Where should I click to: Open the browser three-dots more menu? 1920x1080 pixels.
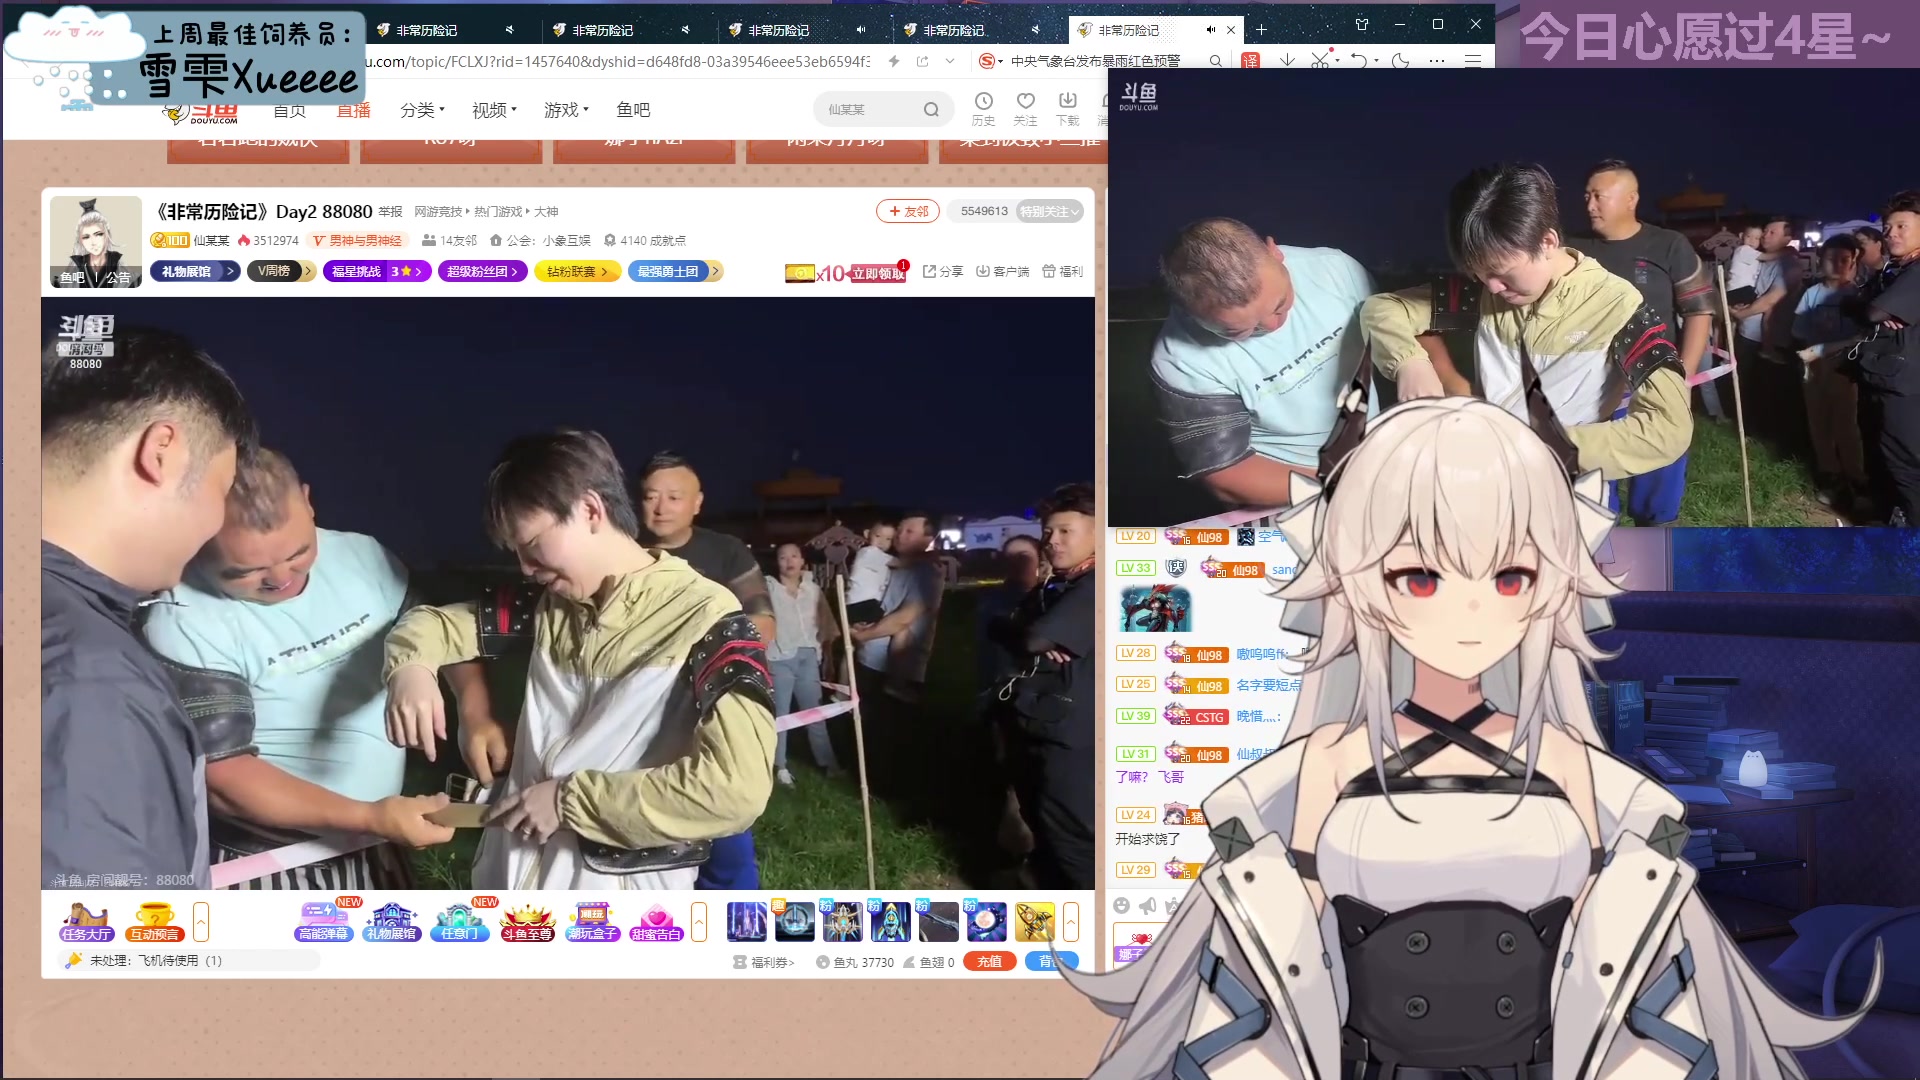pos(1437,61)
